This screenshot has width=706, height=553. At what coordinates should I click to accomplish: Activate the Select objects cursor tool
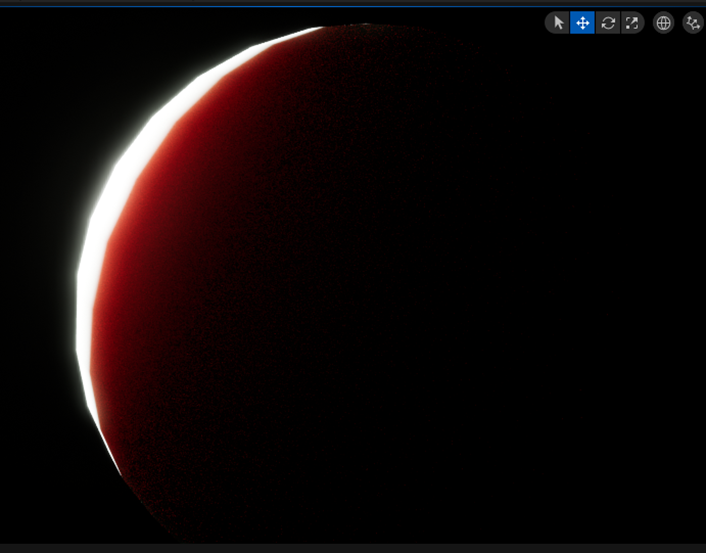558,23
